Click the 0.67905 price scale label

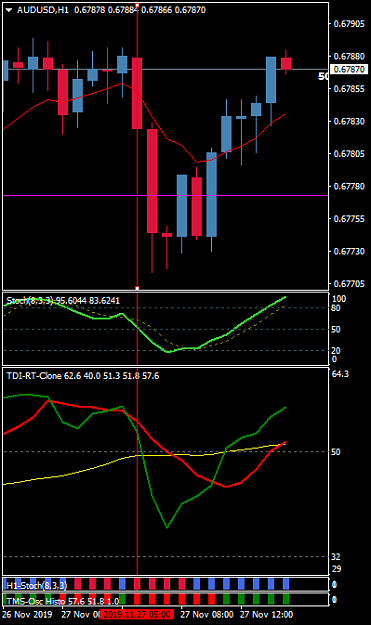[x=349, y=24]
